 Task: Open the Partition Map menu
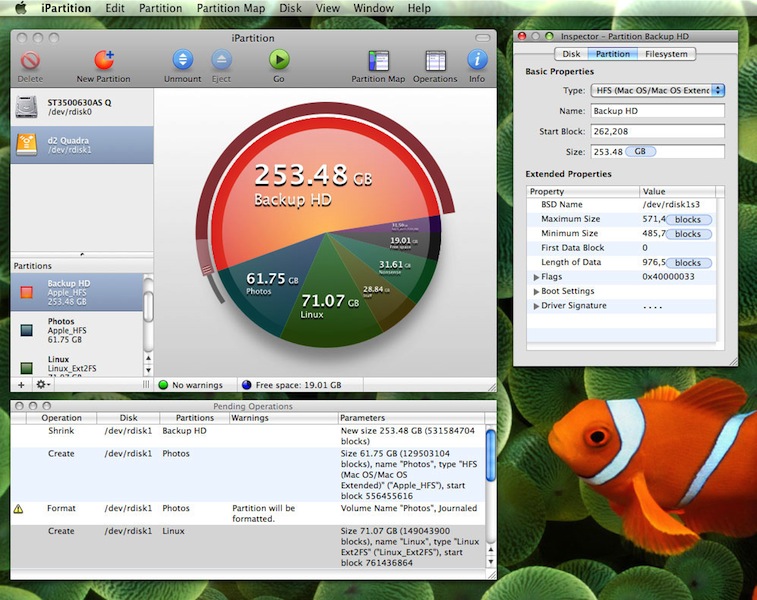coord(231,8)
